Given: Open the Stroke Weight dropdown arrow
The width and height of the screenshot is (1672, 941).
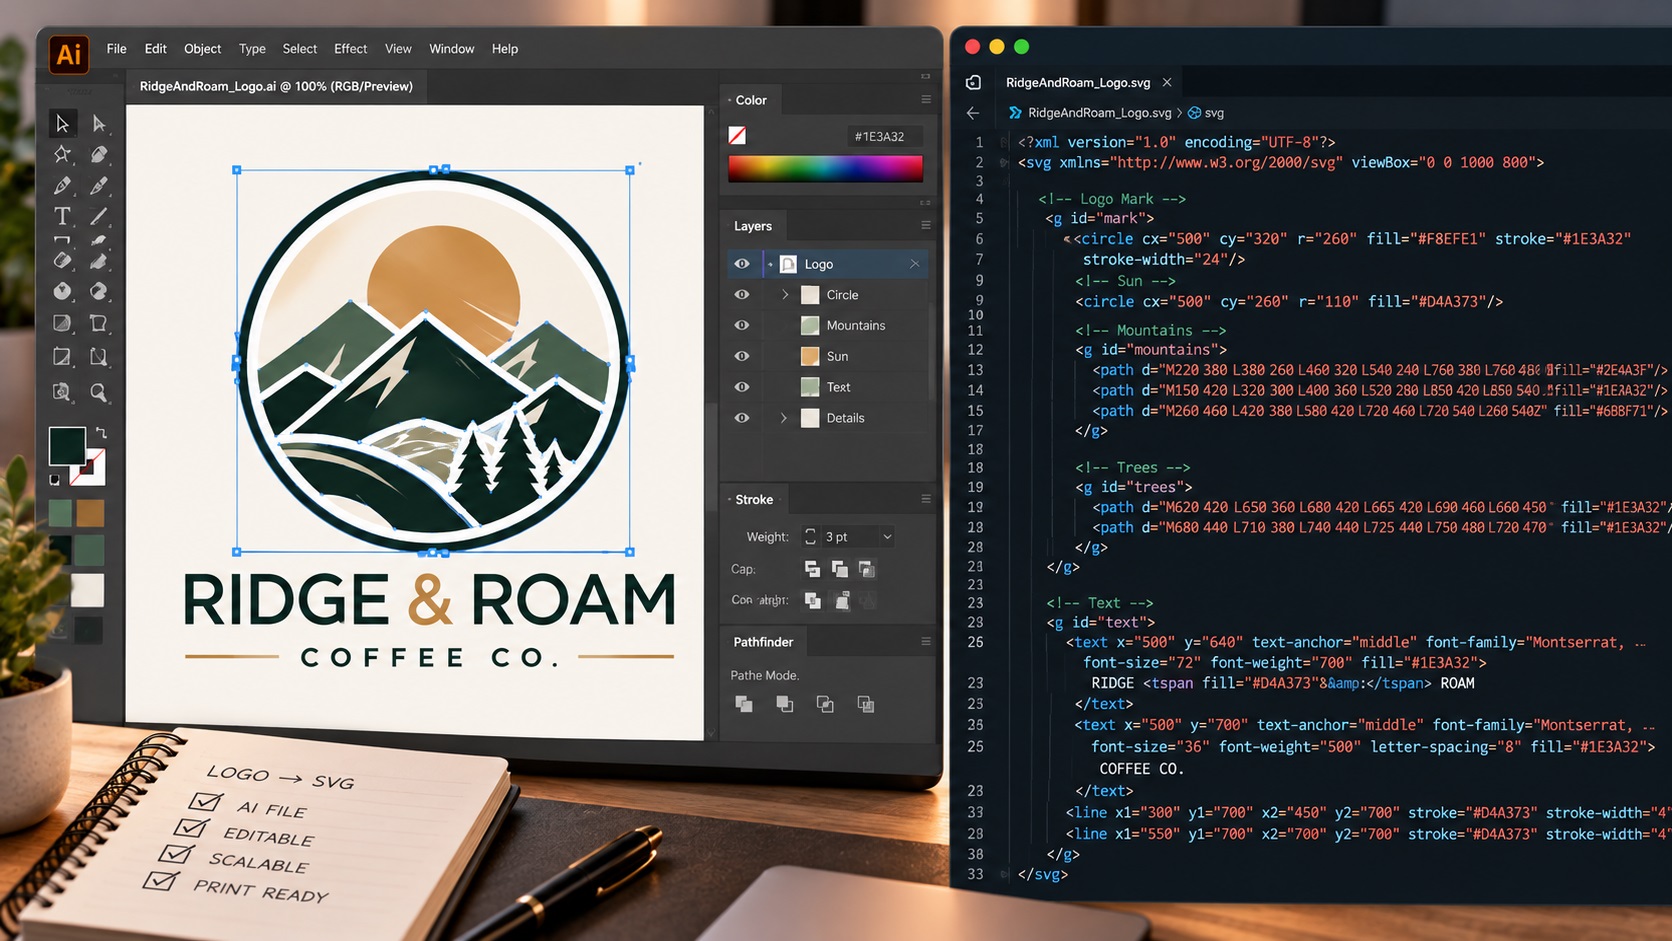Looking at the screenshot, I should (x=887, y=537).
